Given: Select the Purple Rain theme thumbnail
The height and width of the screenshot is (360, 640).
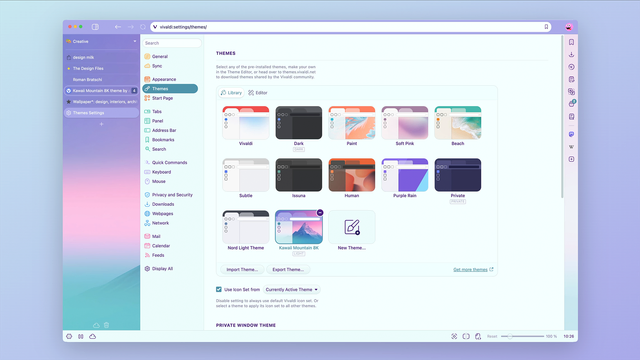Looking at the screenshot, I should pyautogui.click(x=404, y=175).
